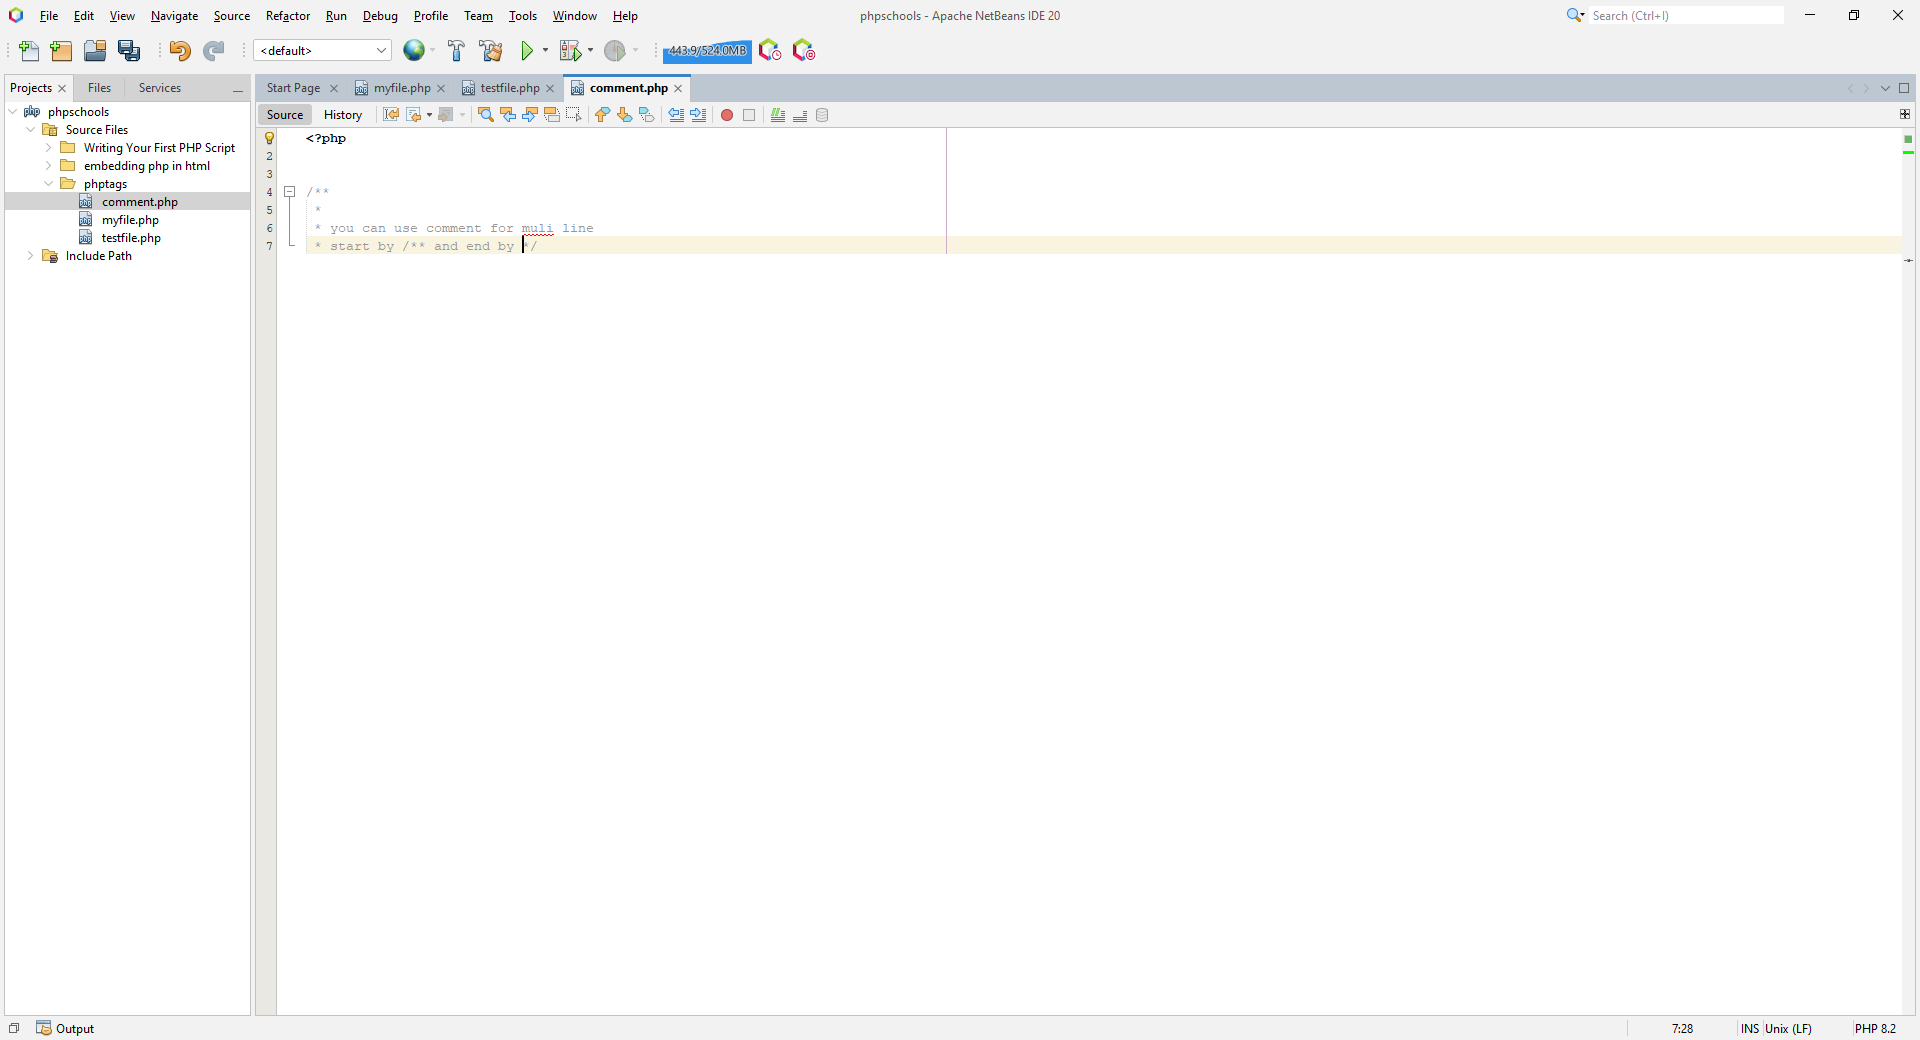Create a new file
1920x1040 pixels.
(x=27, y=51)
